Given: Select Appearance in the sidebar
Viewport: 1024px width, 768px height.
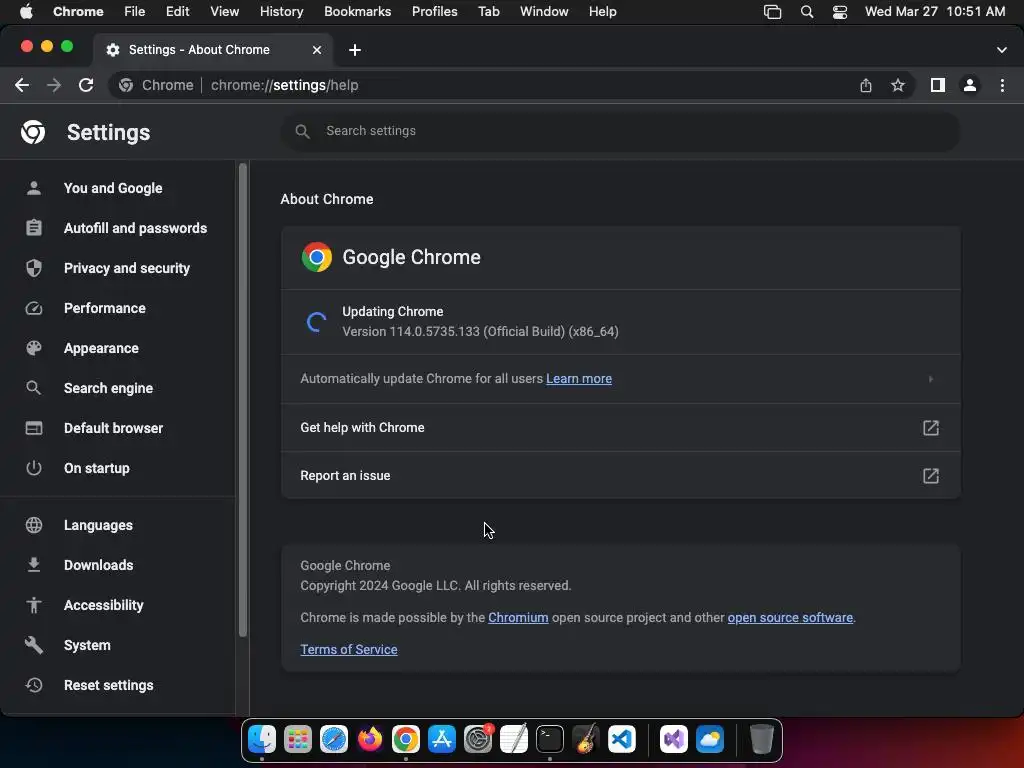Looking at the screenshot, I should tap(101, 348).
